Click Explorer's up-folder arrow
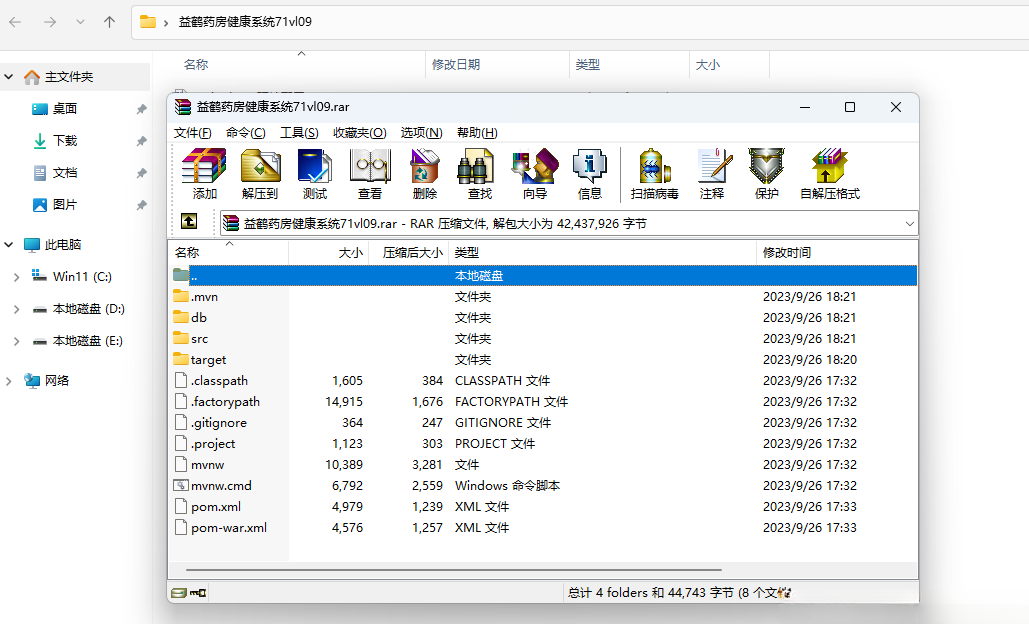Screen dimensions: 1029x624 110,22
